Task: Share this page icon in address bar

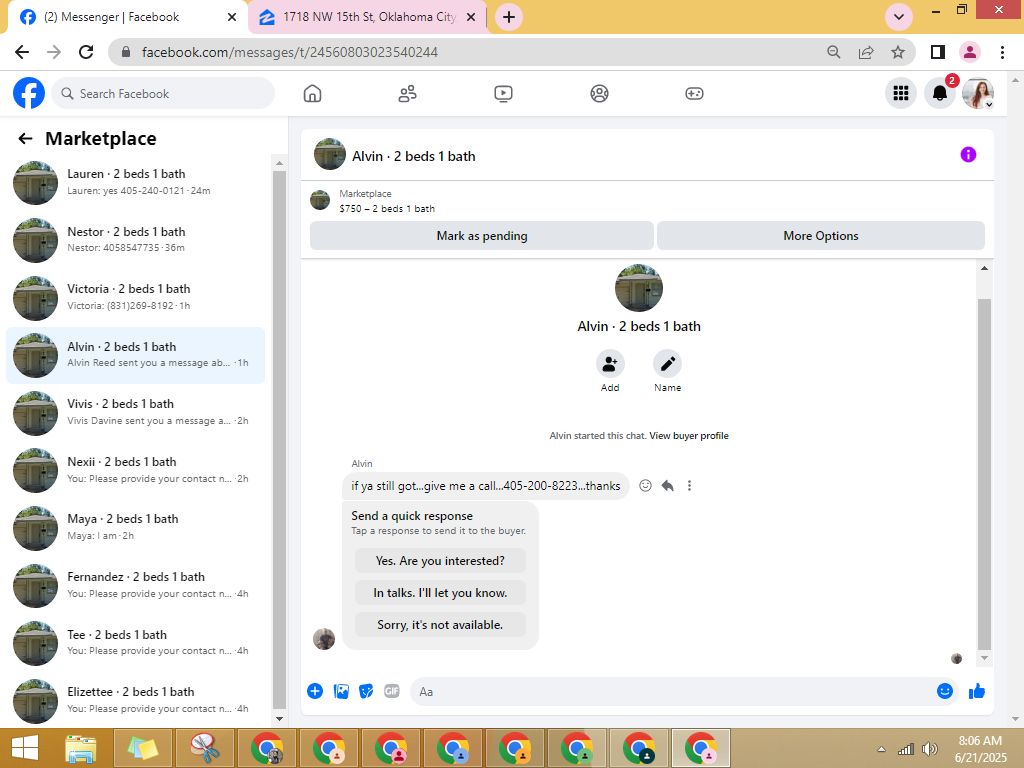Action: tap(866, 52)
